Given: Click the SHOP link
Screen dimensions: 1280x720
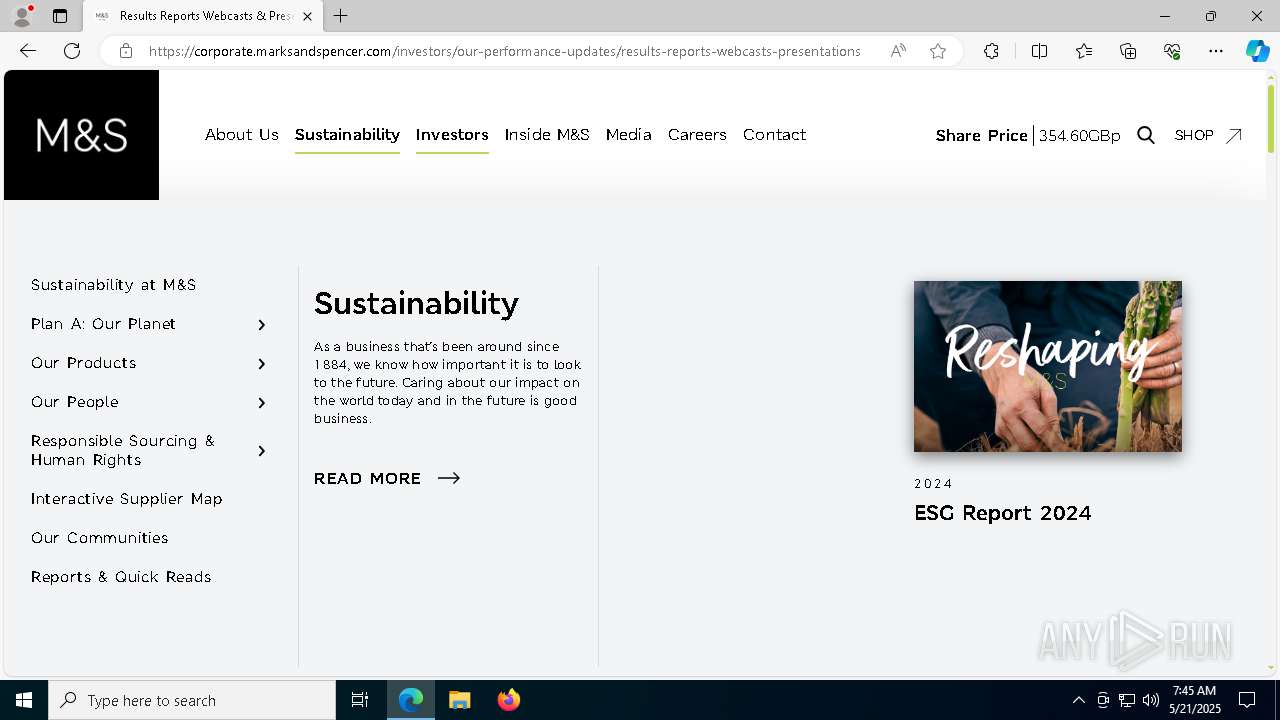Looking at the screenshot, I should 1194,135.
